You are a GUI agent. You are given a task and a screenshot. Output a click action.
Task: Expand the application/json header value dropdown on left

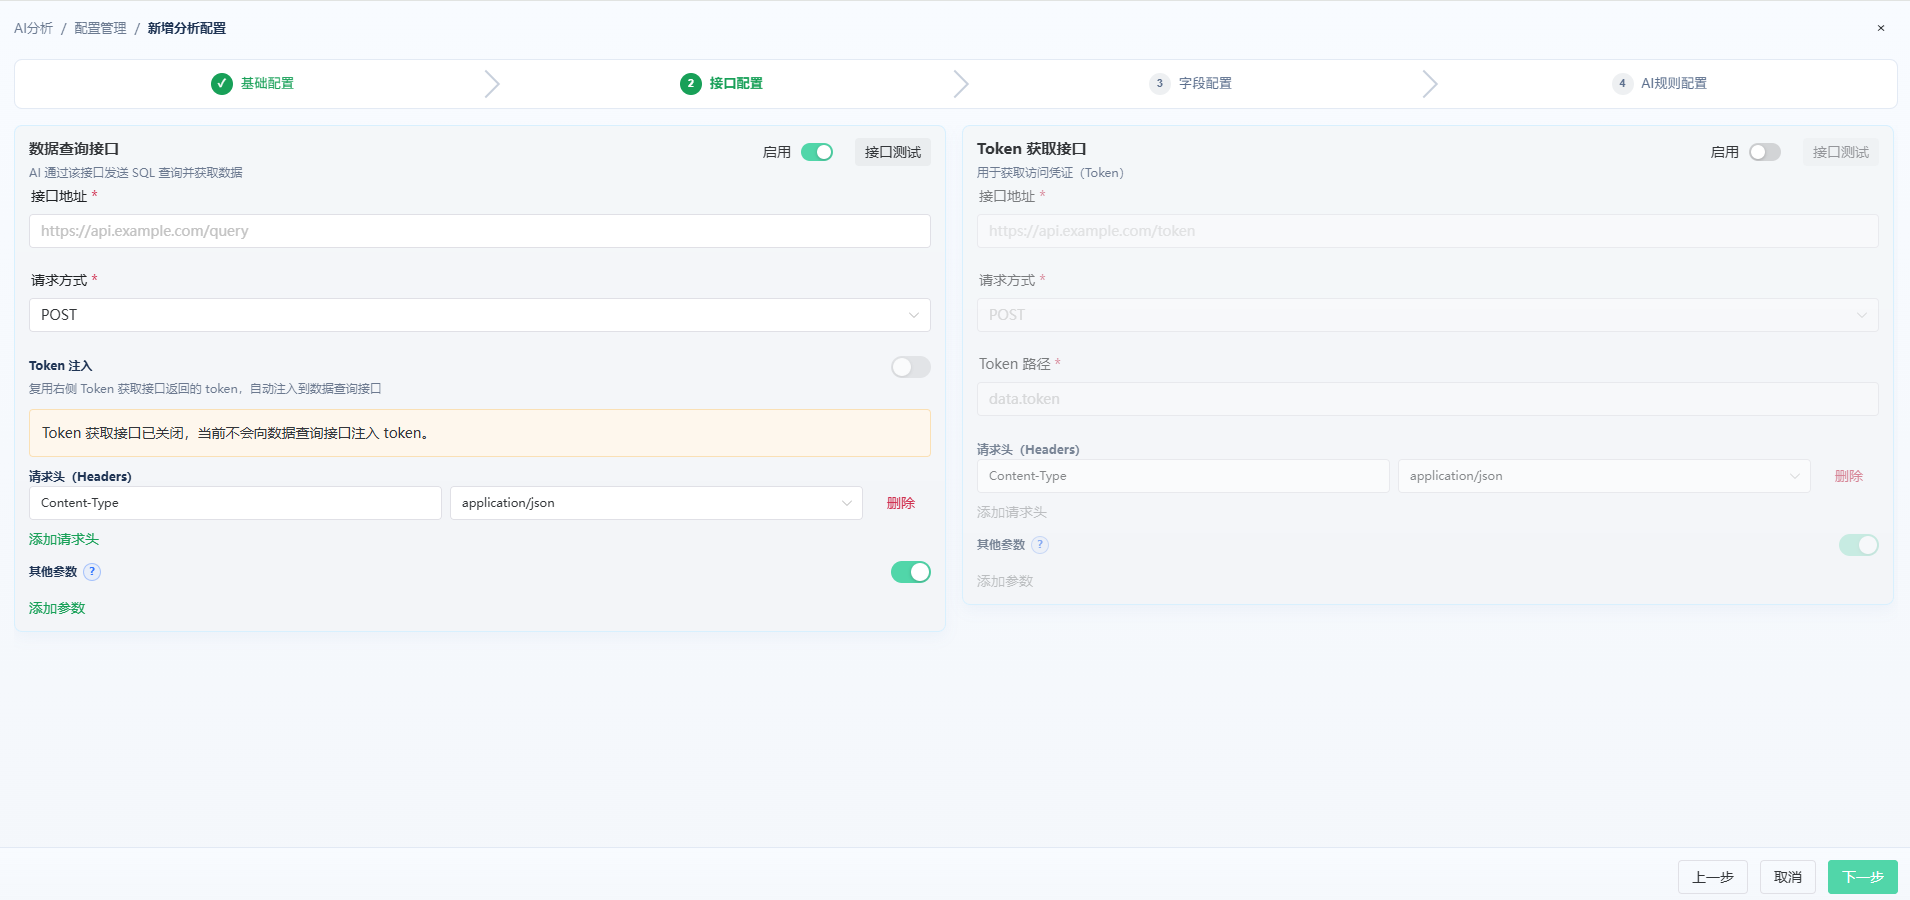pyautogui.click(x=656, y=503)
